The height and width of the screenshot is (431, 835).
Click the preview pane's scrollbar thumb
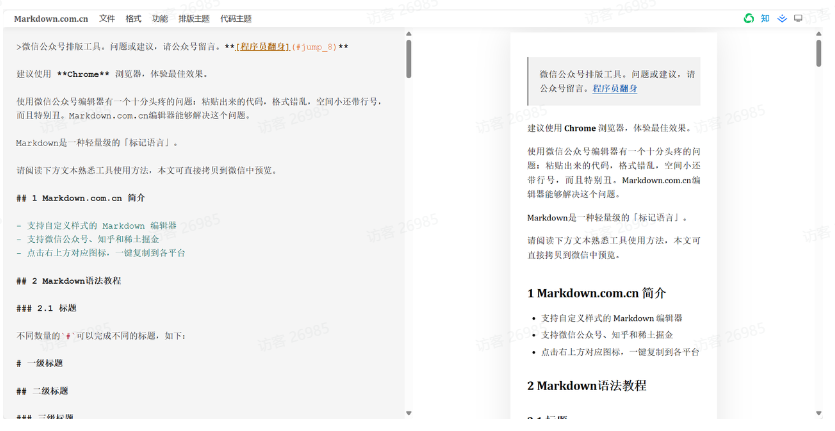819,53
